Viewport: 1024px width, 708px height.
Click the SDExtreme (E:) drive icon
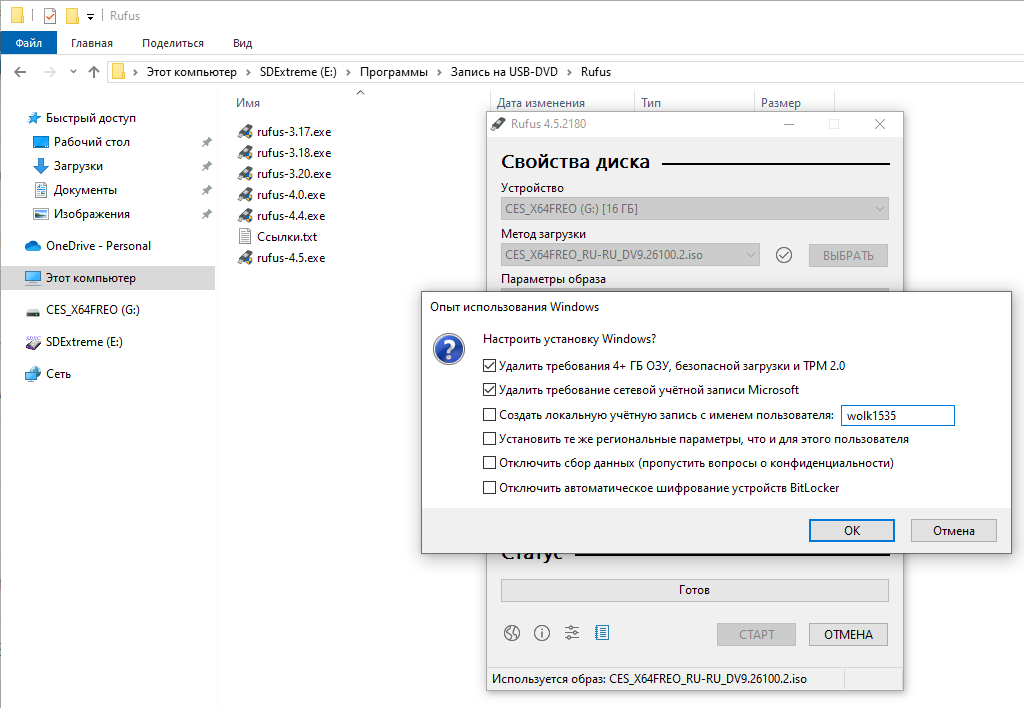(33, 342)
